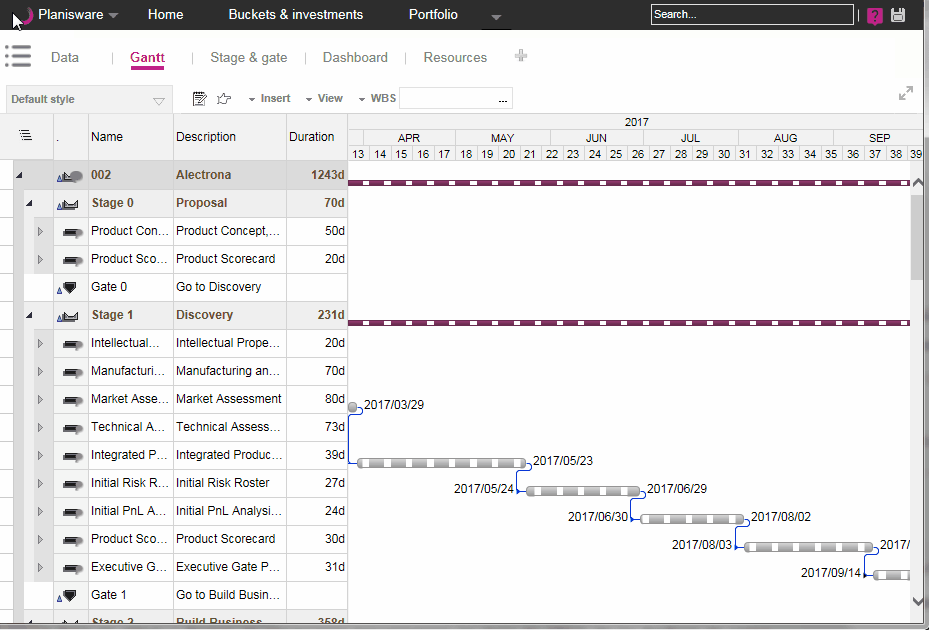Click the edit notepad toolbar icon

200,99
